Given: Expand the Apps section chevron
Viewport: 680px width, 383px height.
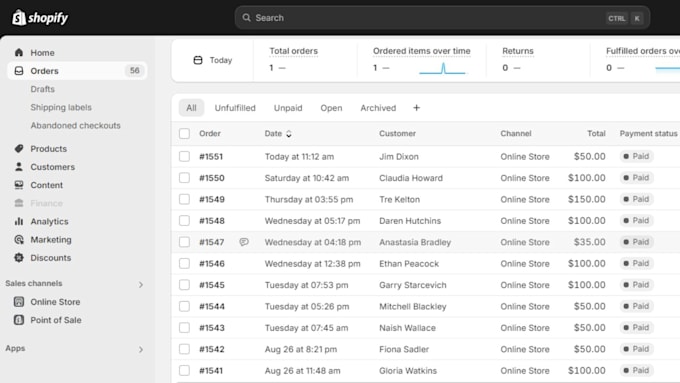Looking at the screenshot, I should pyautogui.click(x=141, y=350).
